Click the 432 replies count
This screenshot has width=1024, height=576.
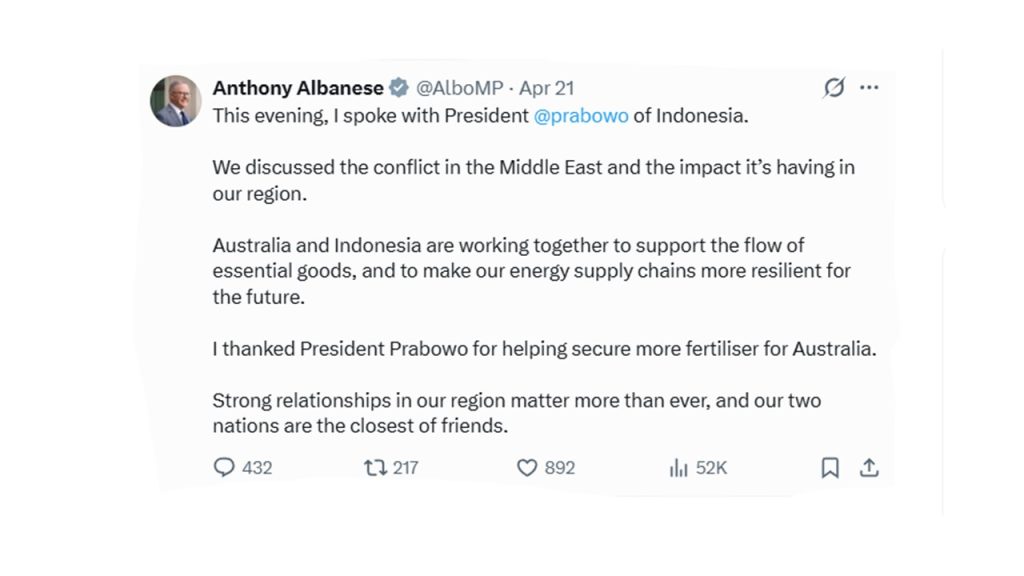[x=257, y=467]
